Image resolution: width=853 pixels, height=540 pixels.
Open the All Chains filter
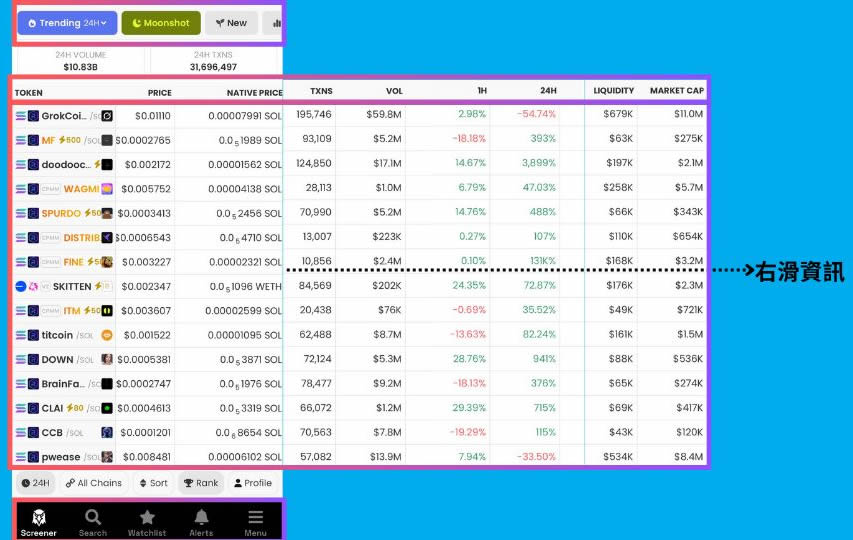point(94,483)
